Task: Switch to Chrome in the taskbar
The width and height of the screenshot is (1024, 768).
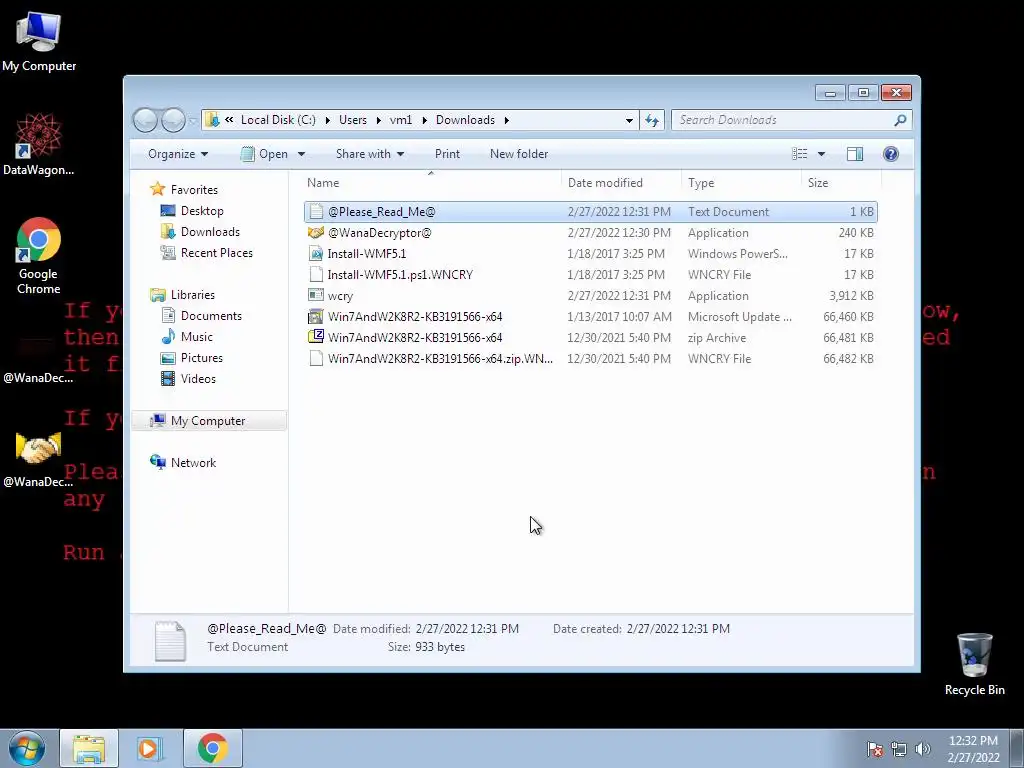Action: (212, 748)
